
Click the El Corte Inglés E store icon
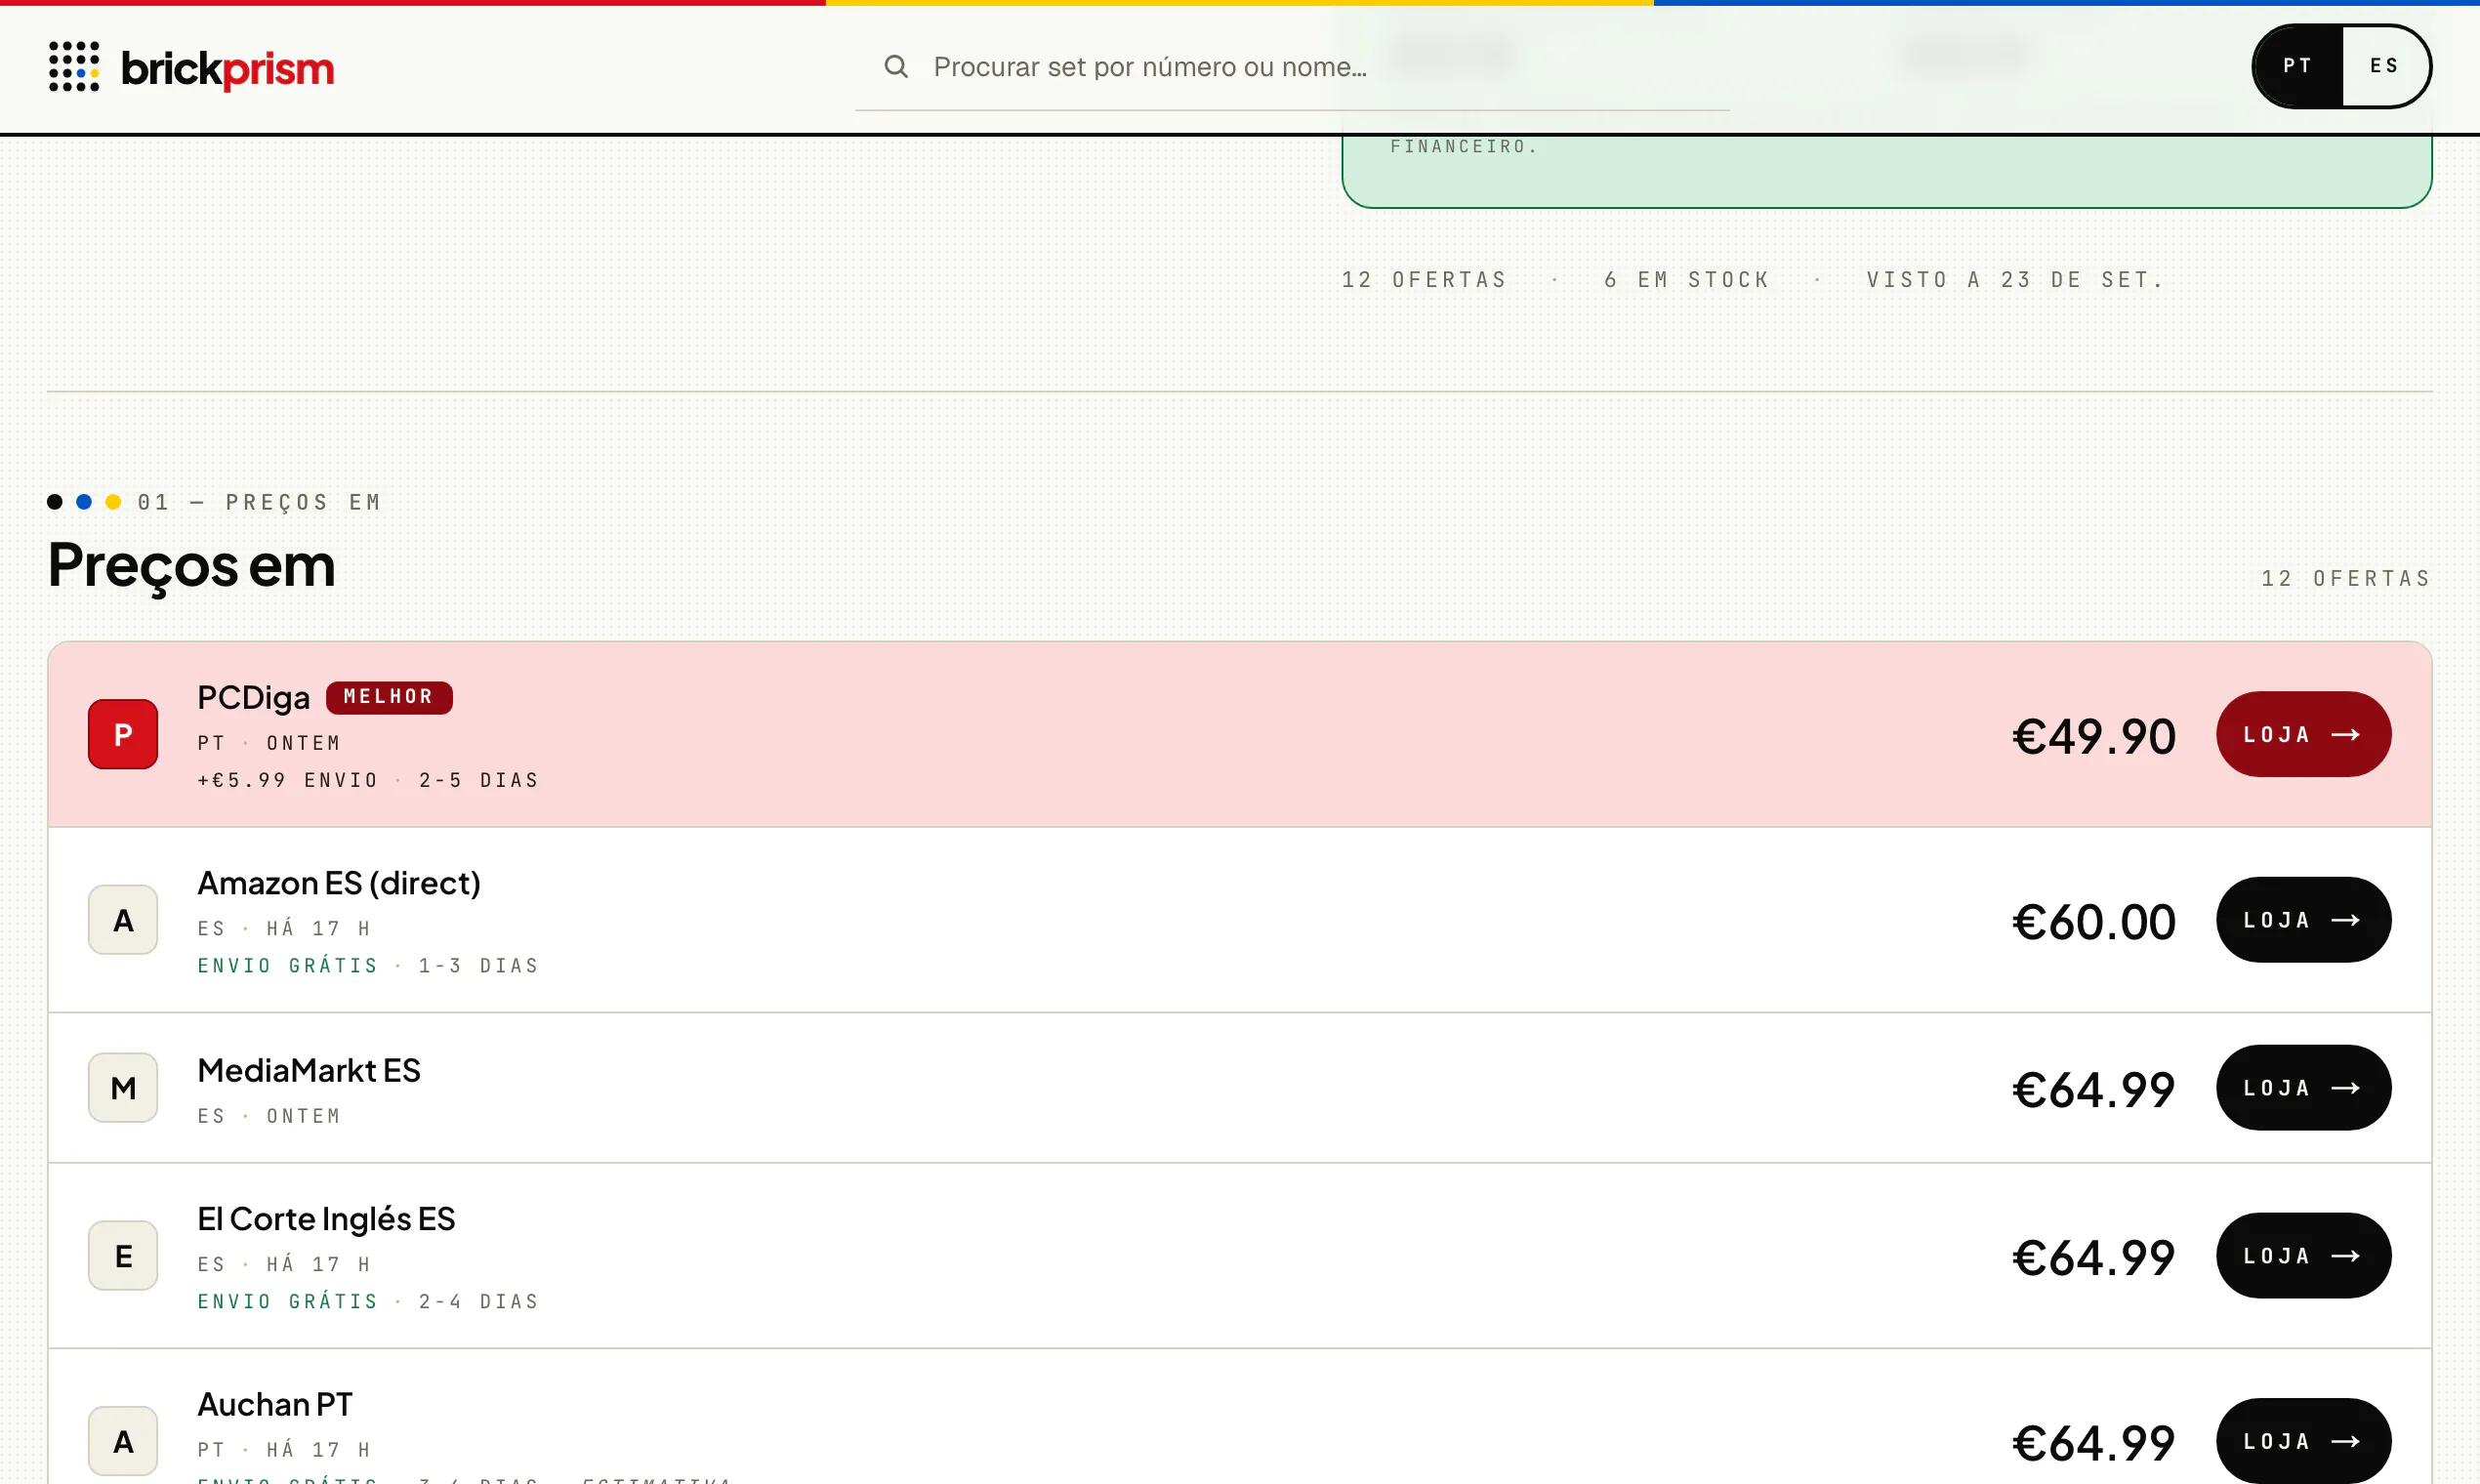pyautogui.click(x=123, y=1256)
